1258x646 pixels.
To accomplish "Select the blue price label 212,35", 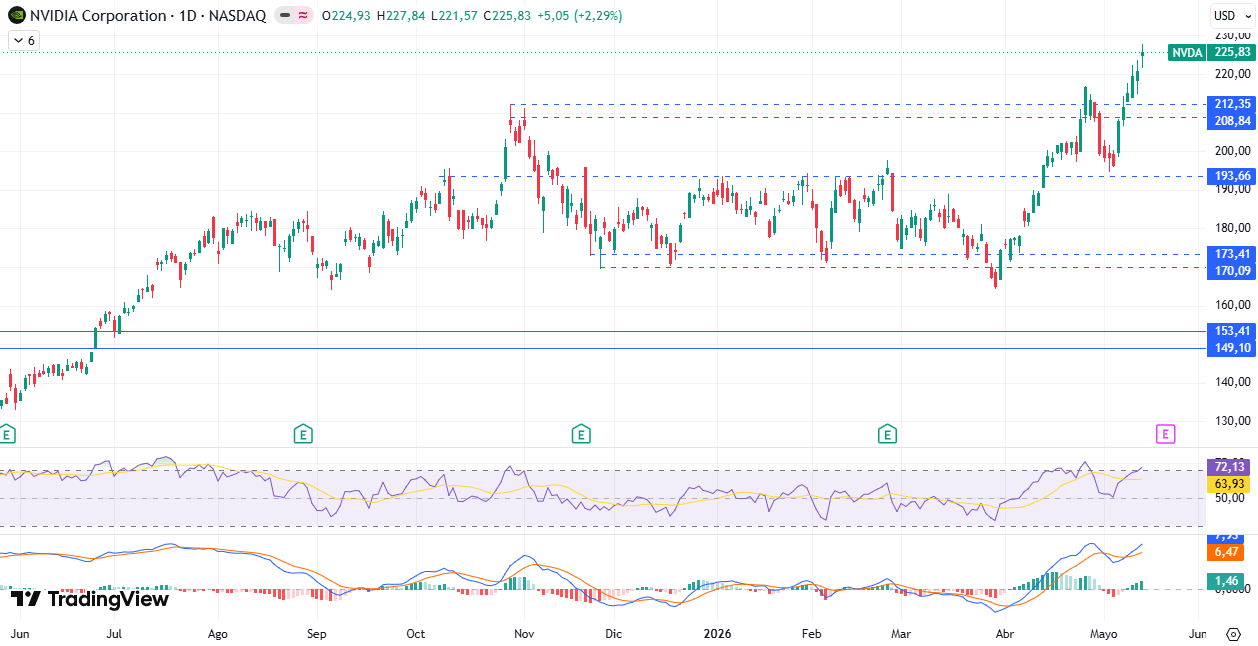I will pos(1232,104).
